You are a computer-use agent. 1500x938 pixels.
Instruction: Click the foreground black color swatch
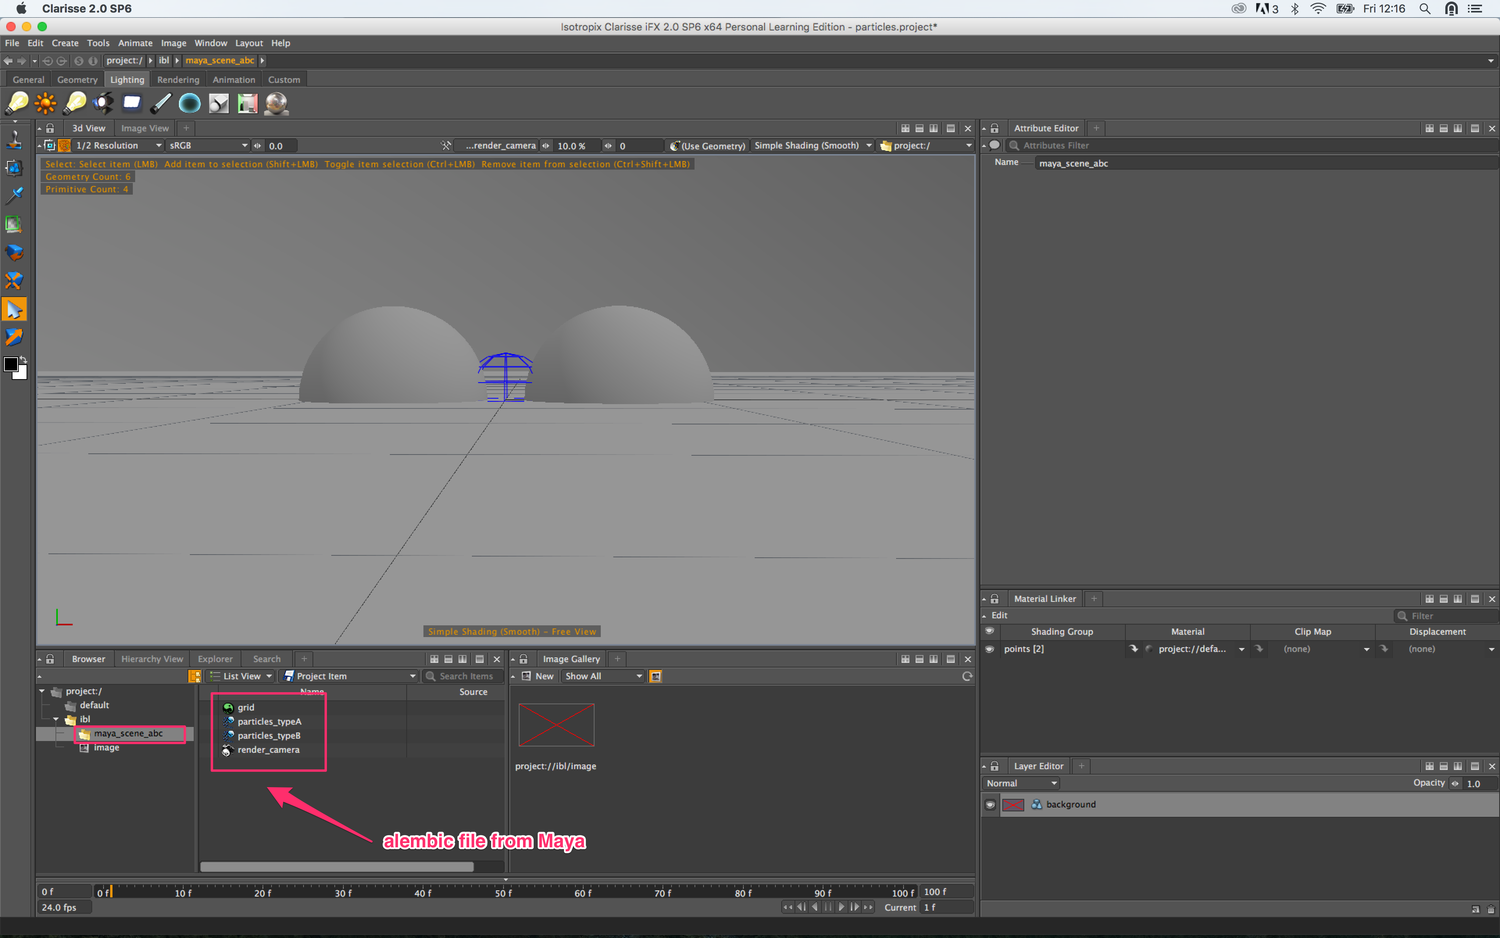[11, 365]
